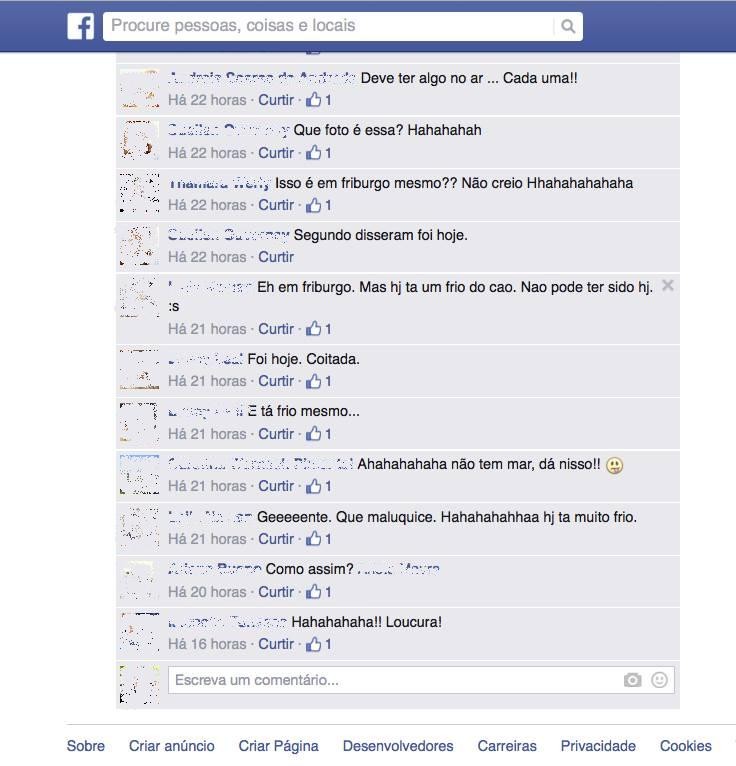Open the Desenvolvedores footer link
Screen dimensions: 736x766
pyautogui.click(x=398, y=746)
